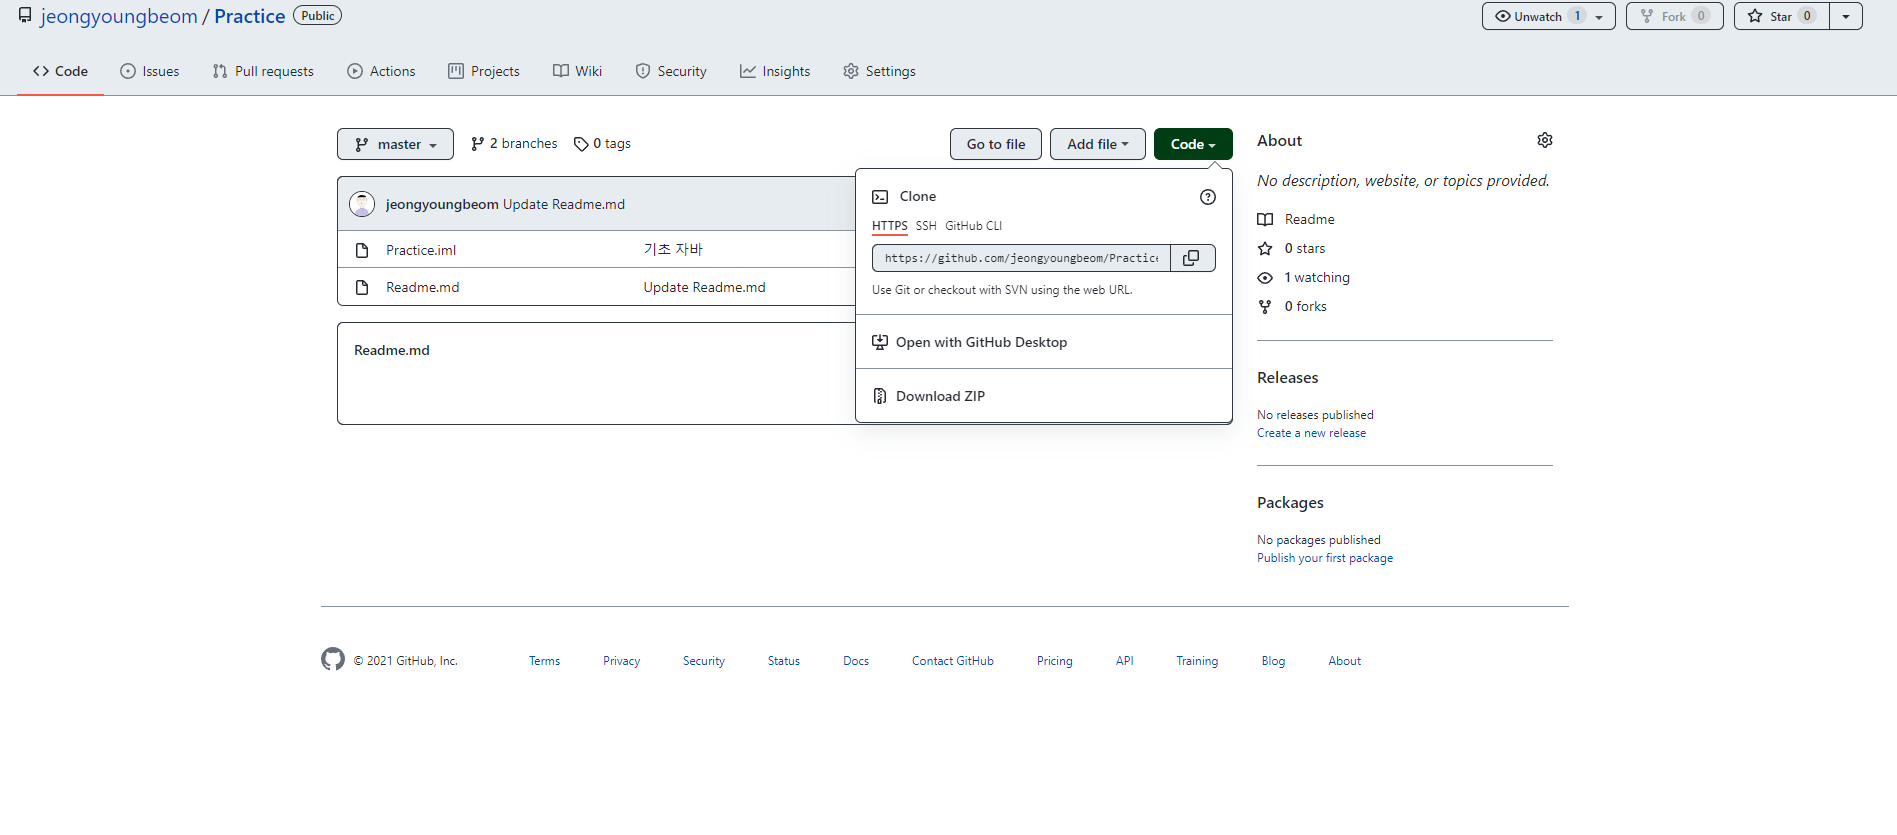The width and height of the screenshot is (1897, 835).
Task: Open the 기초 자바 commit message
Action: click(673, 250)
